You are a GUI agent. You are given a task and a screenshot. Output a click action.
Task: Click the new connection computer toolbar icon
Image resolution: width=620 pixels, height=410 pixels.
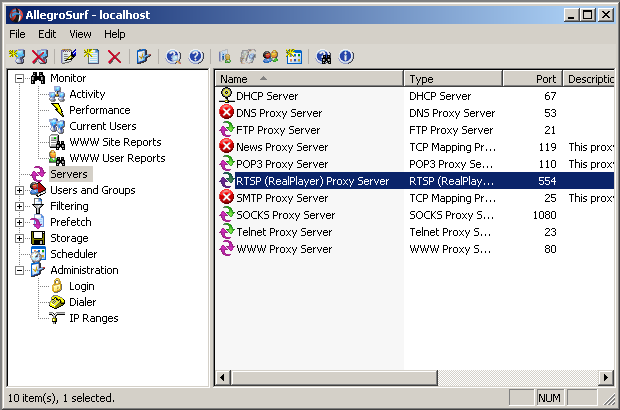point(17,57)
